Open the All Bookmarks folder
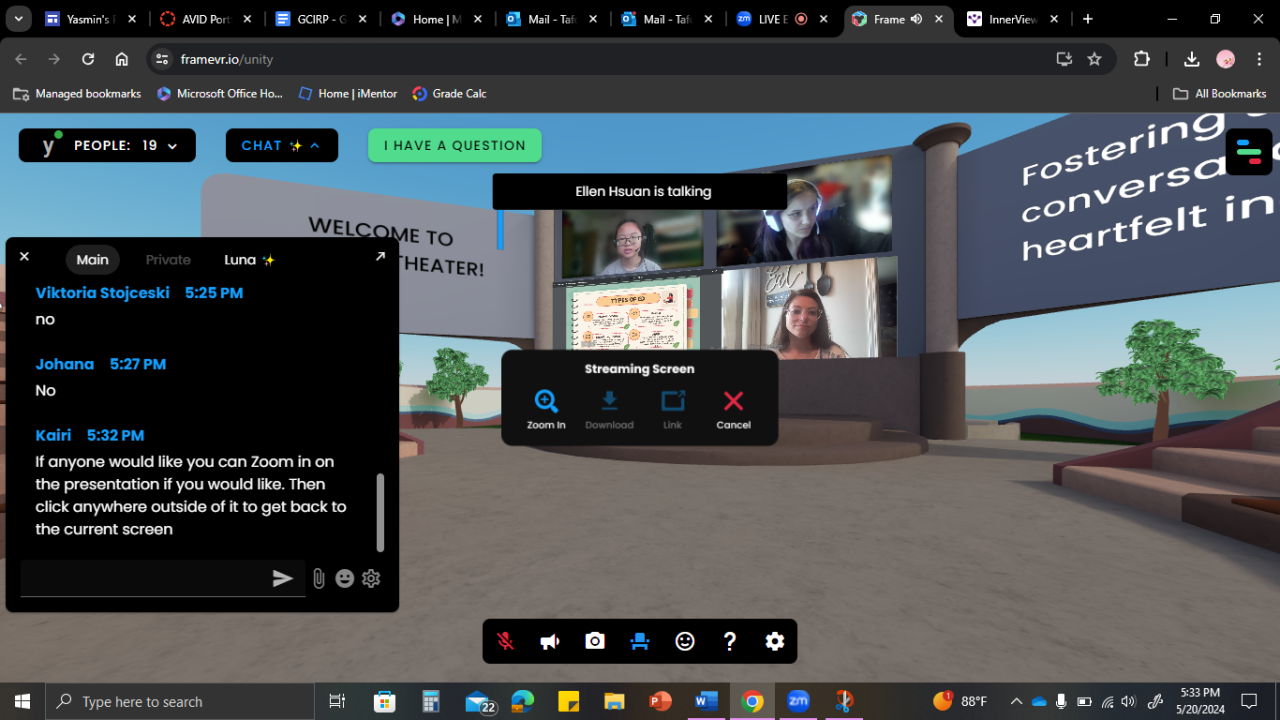The height and width of the screenshot is (720, 1280). [1219, 93]
